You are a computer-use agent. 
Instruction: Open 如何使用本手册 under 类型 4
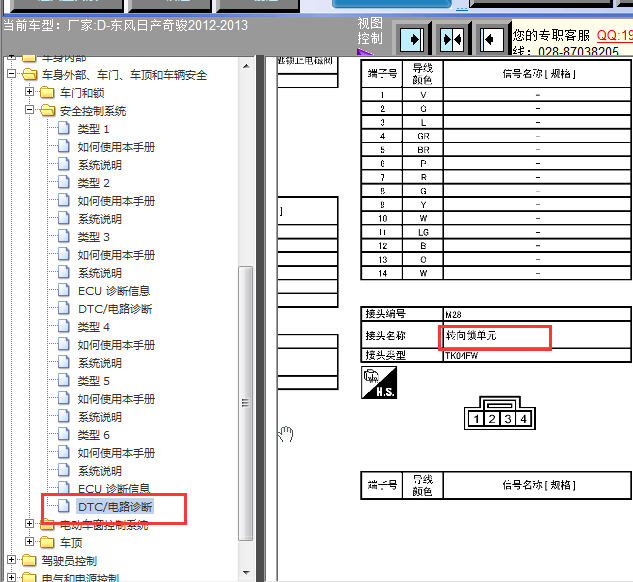[x=116, y=345]
